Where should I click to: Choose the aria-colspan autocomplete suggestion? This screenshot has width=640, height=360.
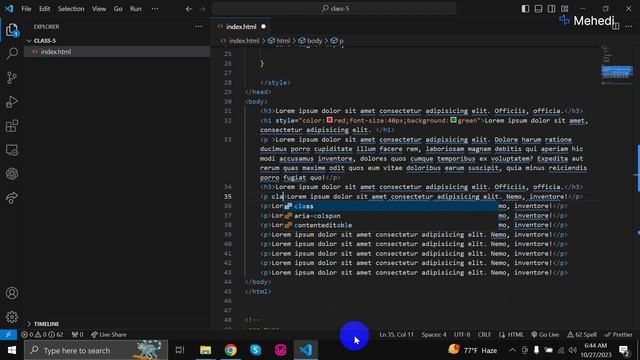(391, 216)
